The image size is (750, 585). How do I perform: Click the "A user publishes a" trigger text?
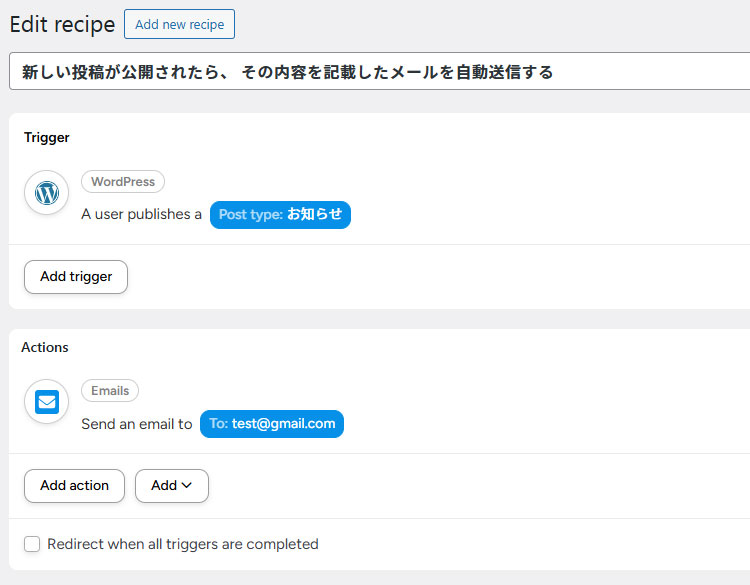pos(141,214)
